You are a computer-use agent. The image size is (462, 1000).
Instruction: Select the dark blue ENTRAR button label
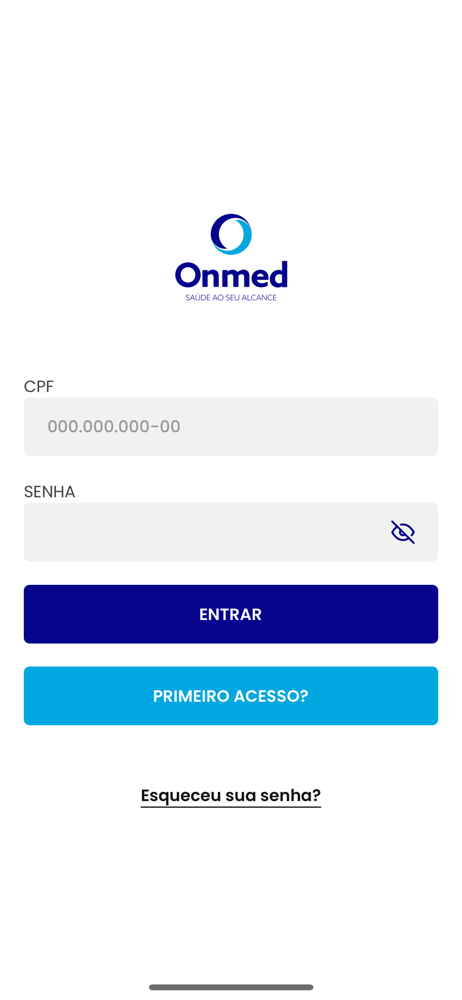(x=231, y=614)
